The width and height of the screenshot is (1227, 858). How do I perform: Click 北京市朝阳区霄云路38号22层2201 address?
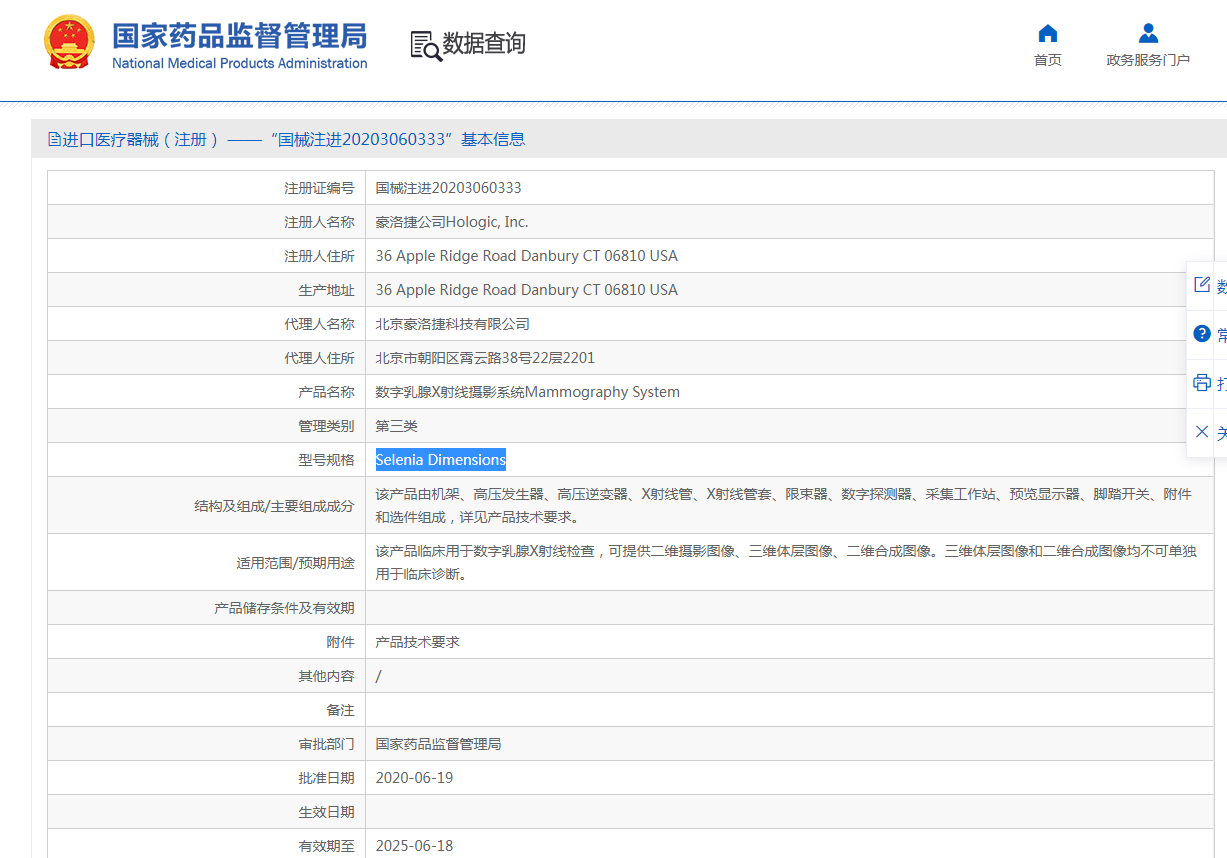coord(485,358)
